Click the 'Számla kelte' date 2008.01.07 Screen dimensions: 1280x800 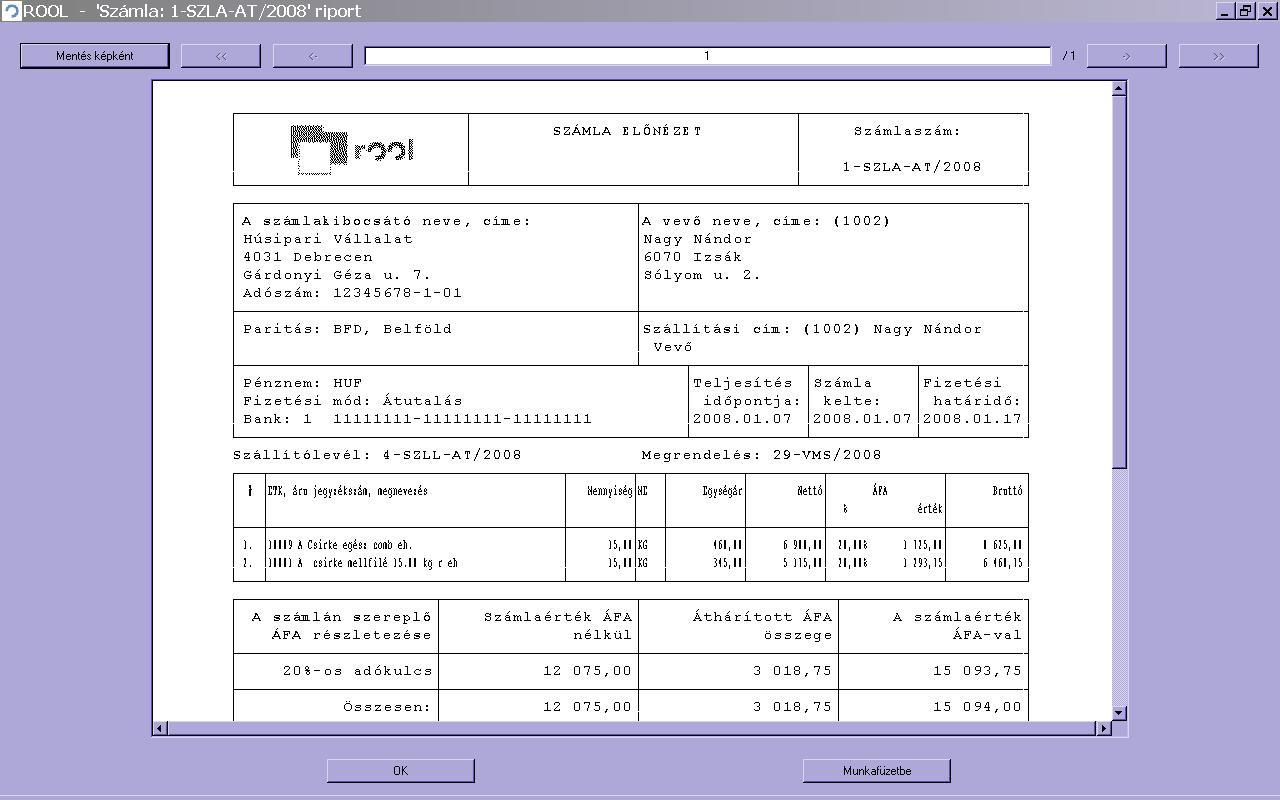pos(863,419)
